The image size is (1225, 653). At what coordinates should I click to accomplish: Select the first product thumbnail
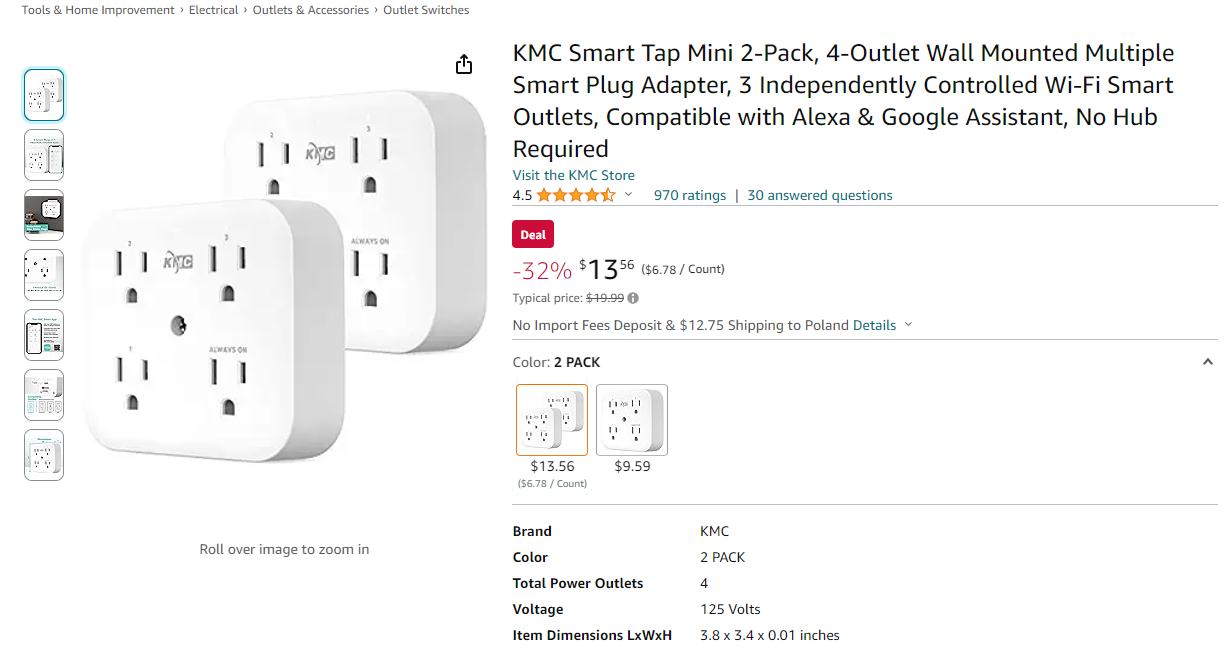[x=44, y=95]
